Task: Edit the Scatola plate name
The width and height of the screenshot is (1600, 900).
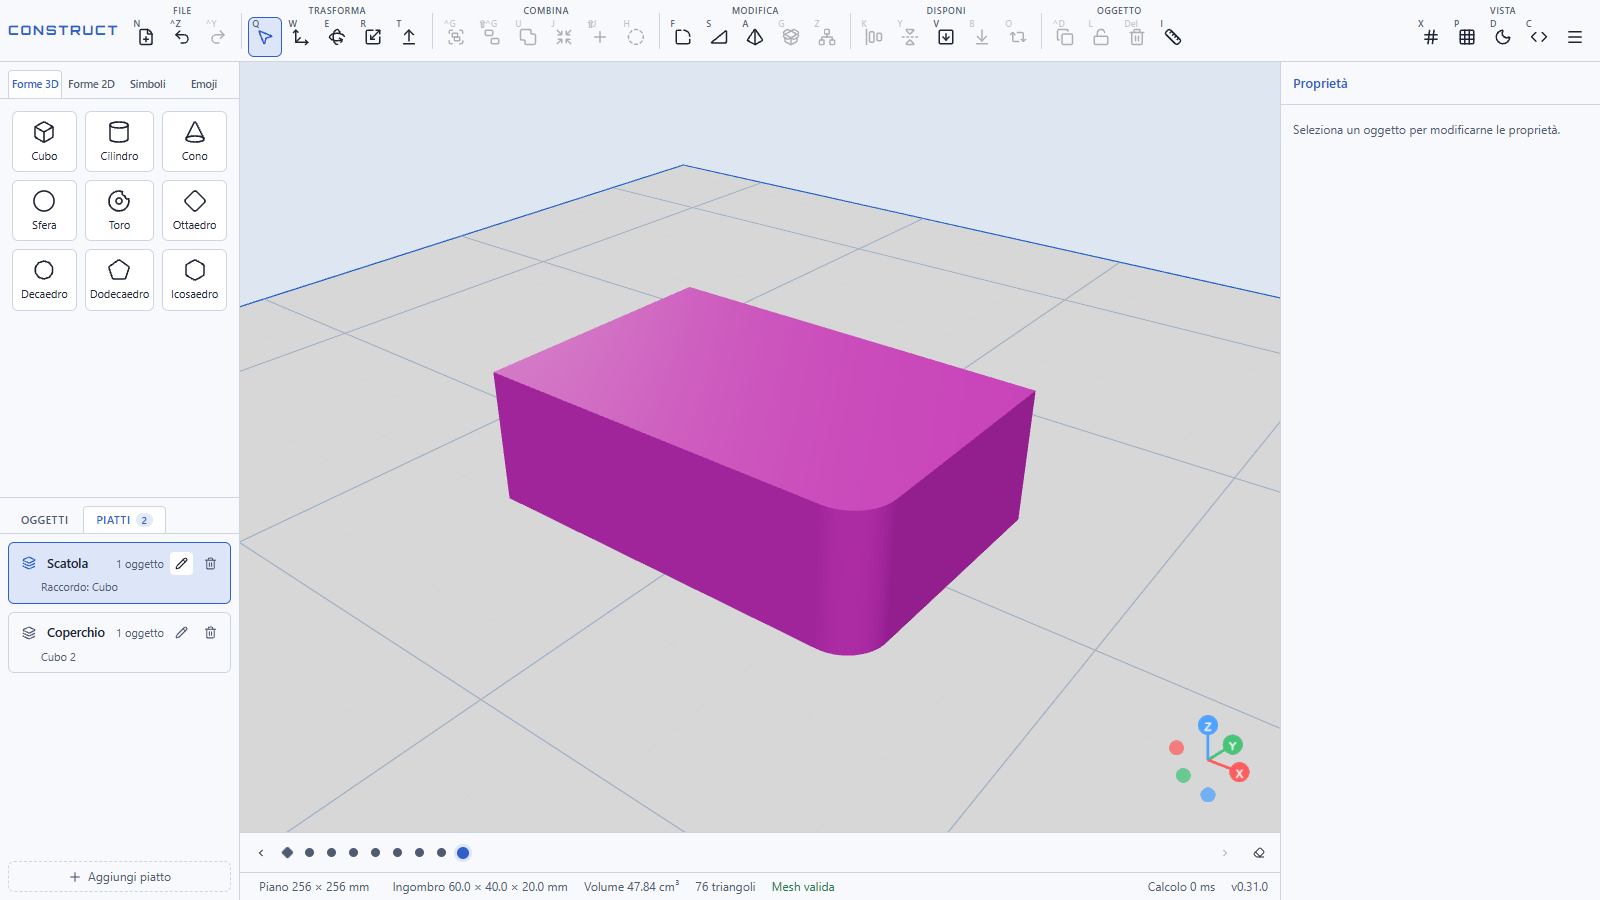Action: pyautogui.click(x=181, y=563)
